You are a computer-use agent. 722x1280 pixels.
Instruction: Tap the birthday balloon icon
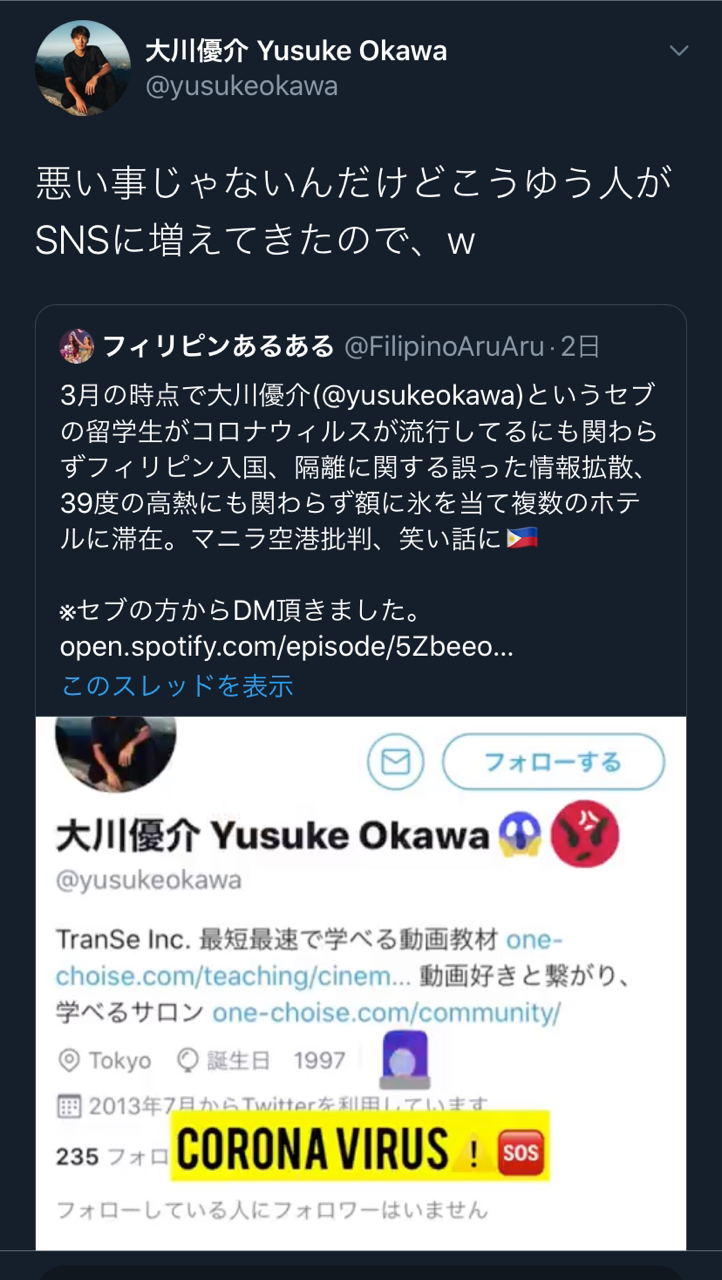click(x=188, y=1060)
